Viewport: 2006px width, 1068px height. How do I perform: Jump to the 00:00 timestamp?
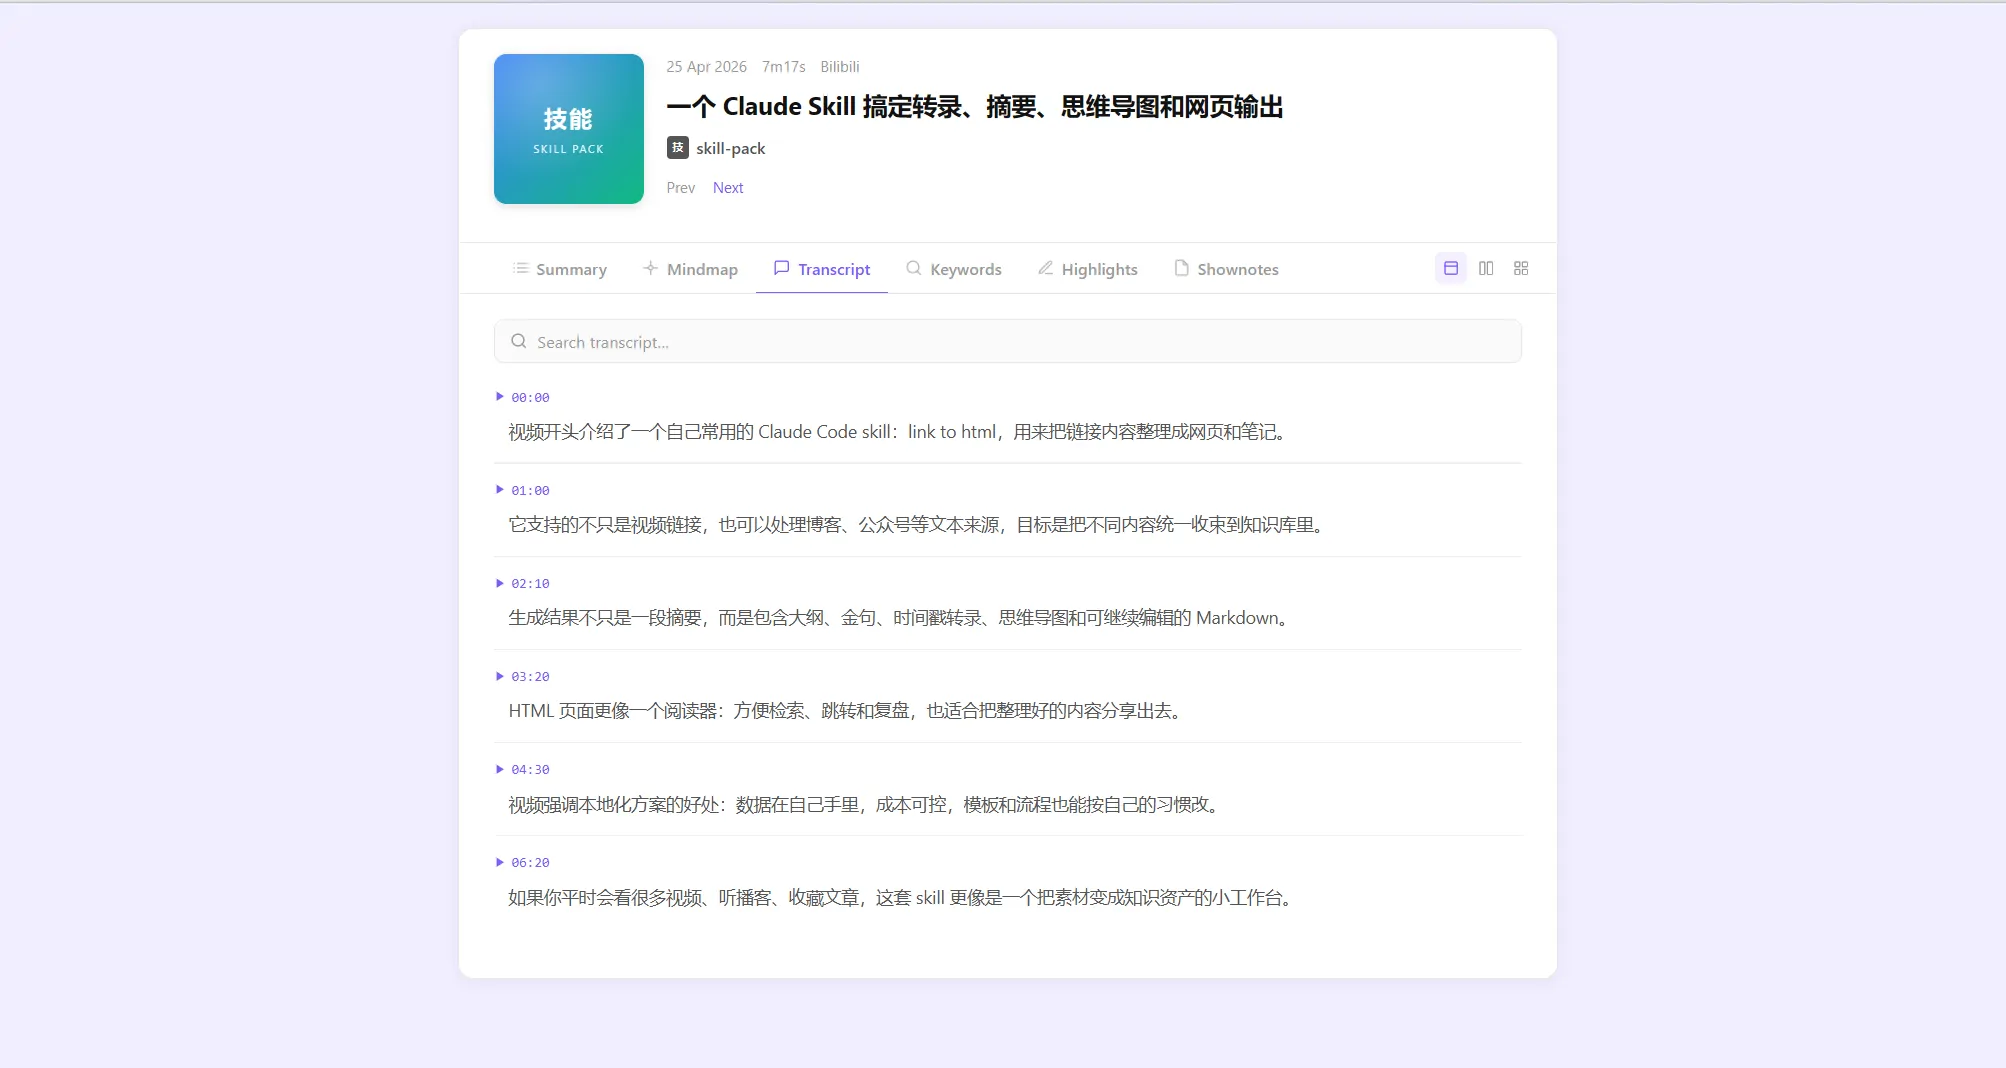point(530,398)
